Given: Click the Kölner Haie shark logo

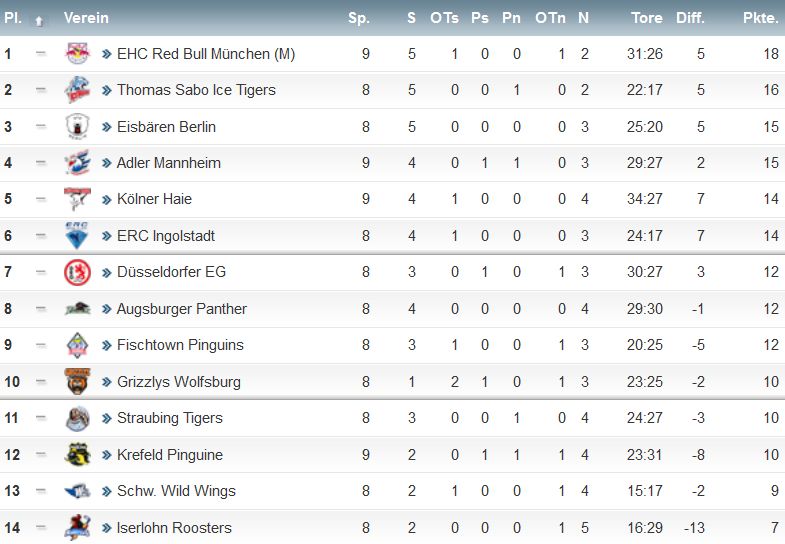Looking at the screenshot, I should pos(77,199).
